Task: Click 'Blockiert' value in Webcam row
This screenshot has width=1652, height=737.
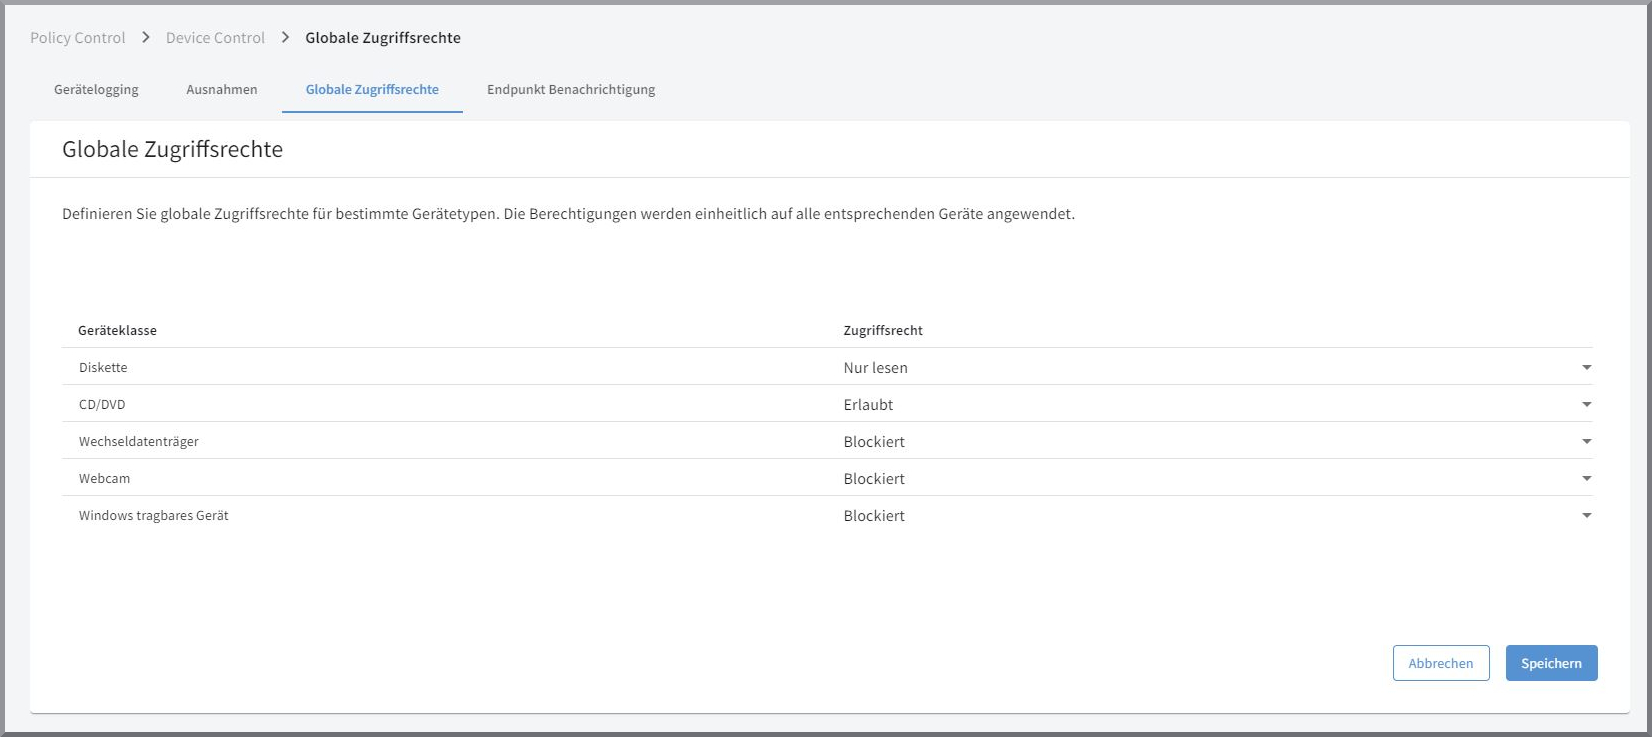Action: pos(874,479)
